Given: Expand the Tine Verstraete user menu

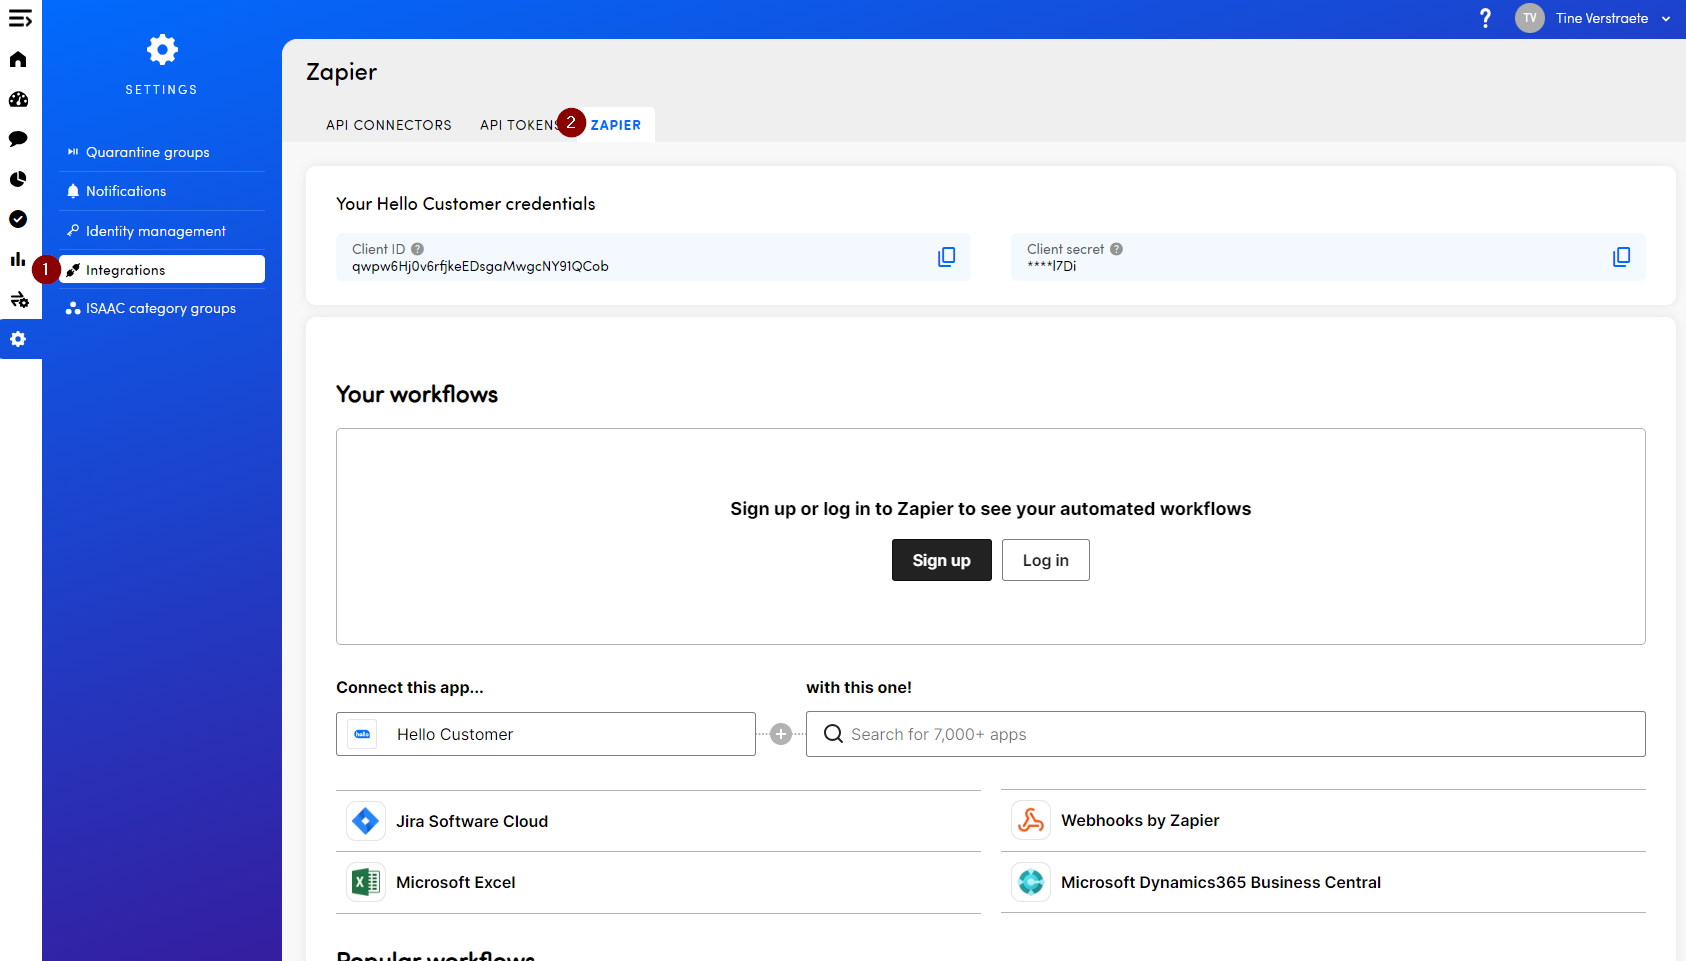Looking at the screenshot, I should (1601, 18).
